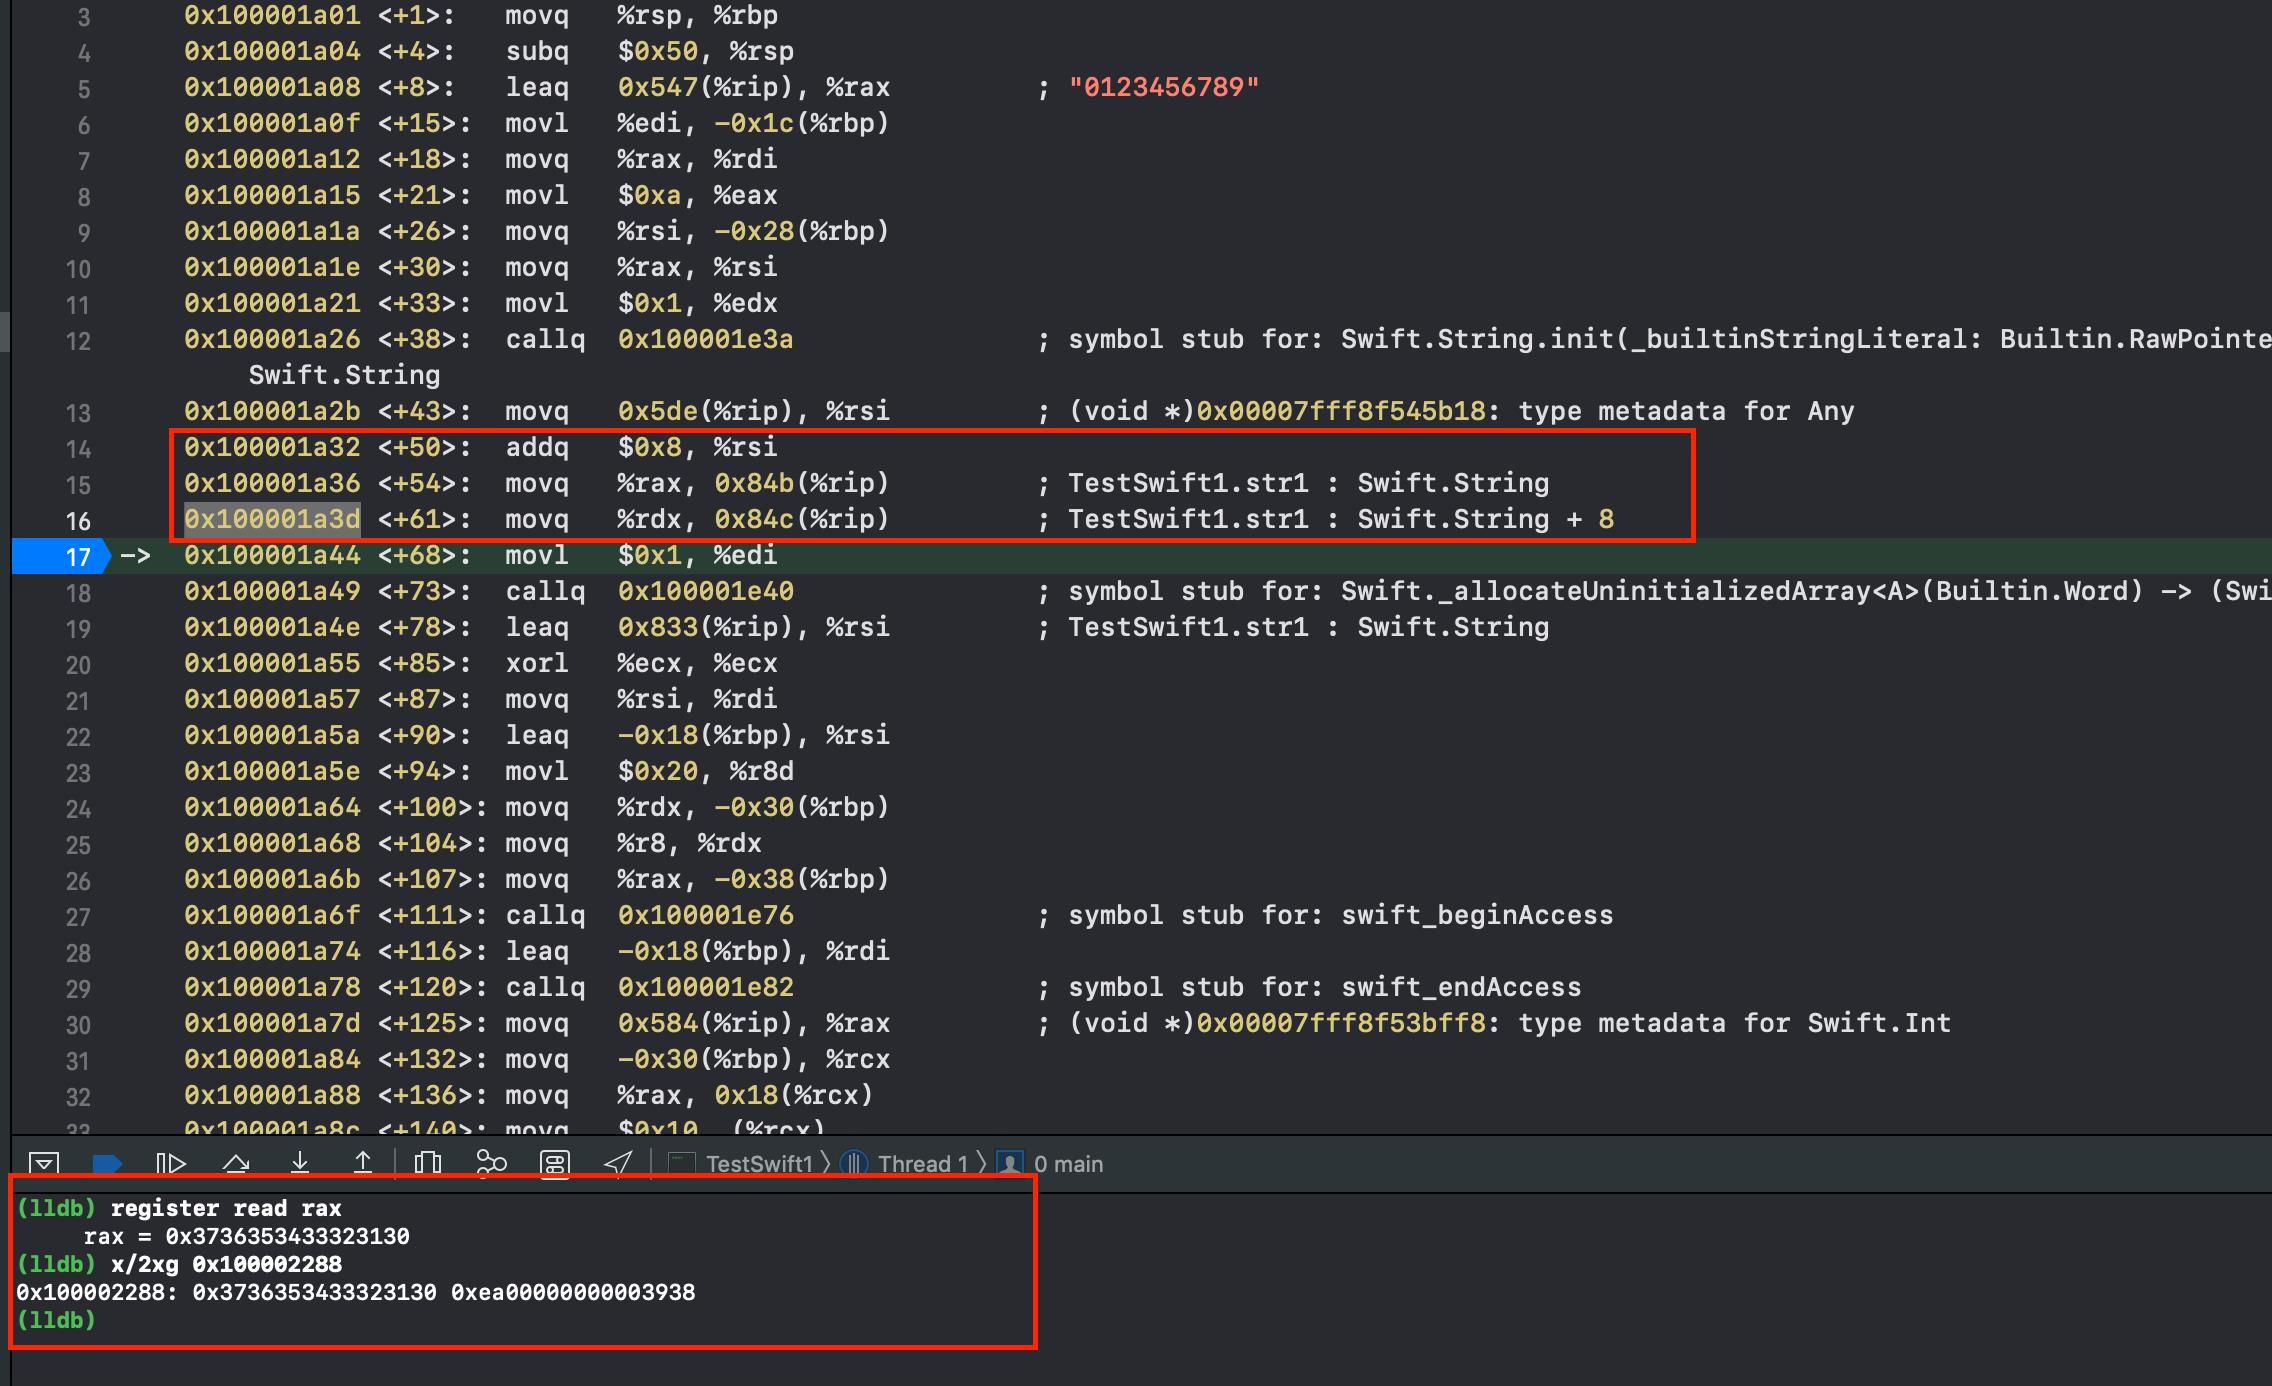The width and height of the screenshot is (2272, 1386).
Task: Open the Debug Memory Graph
Action: (x=491, y=1163)
